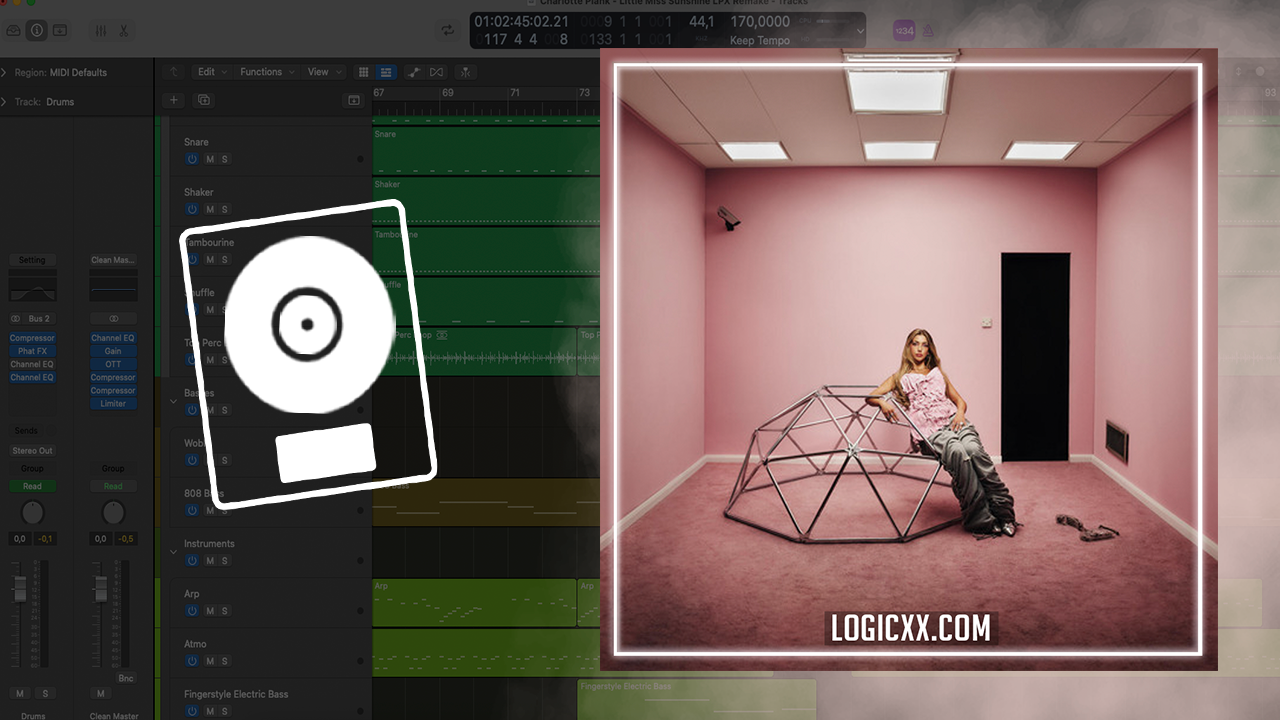Image resolution: width=1280 pixels, height=720 pixels.
Task: Toggle power on 808 Bass track
Action: [x=192, y=510]
